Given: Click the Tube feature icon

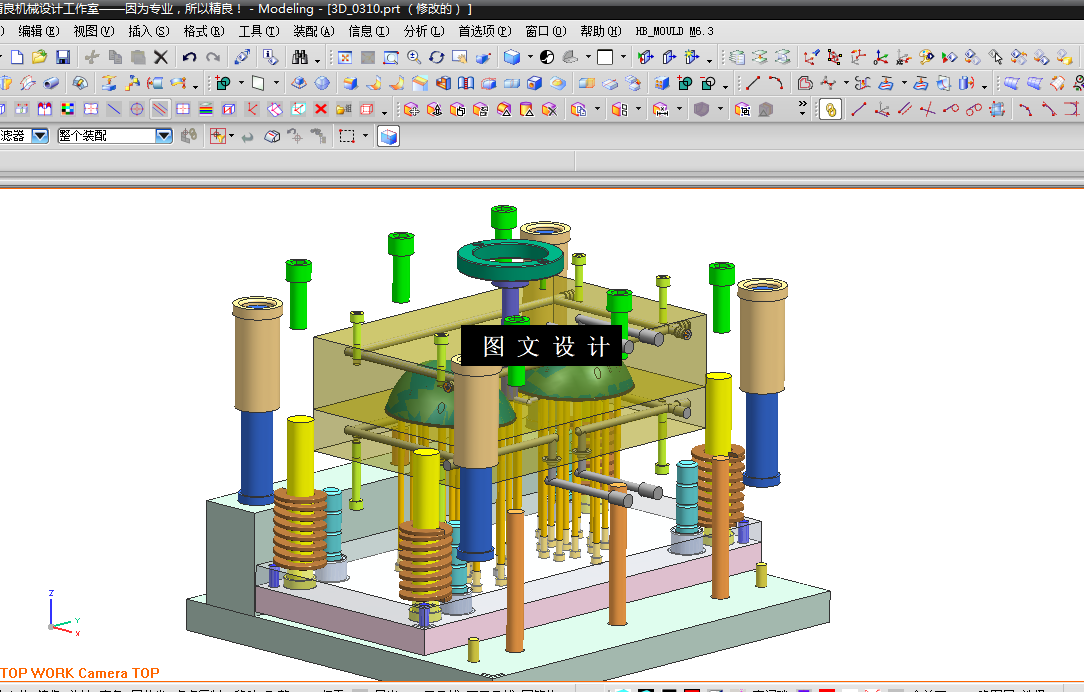Looking at the screenshot, I should point(51,84).
